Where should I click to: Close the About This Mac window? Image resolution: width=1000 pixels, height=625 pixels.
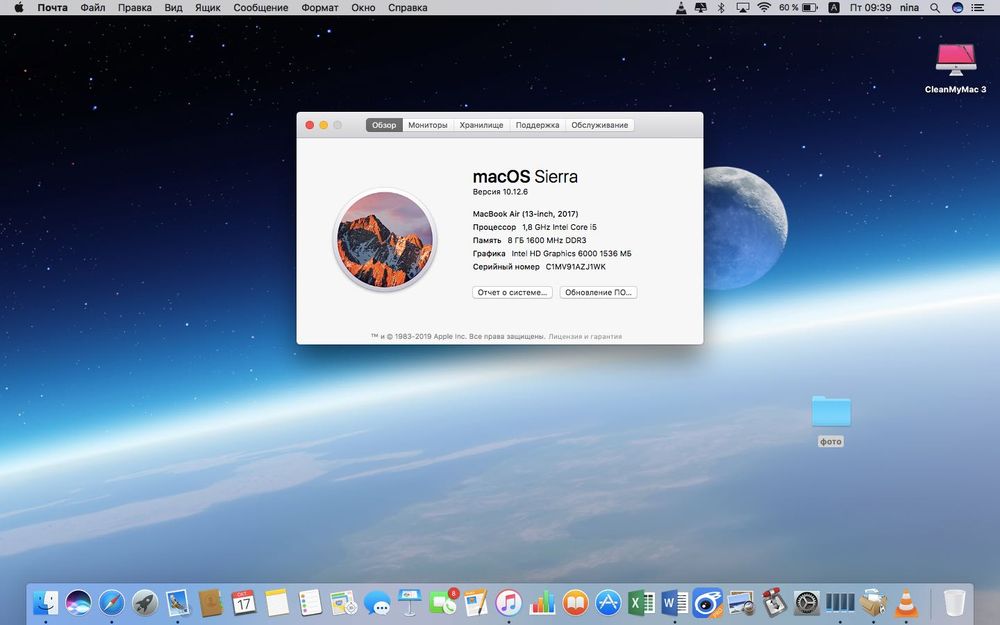tap(309, 125)
